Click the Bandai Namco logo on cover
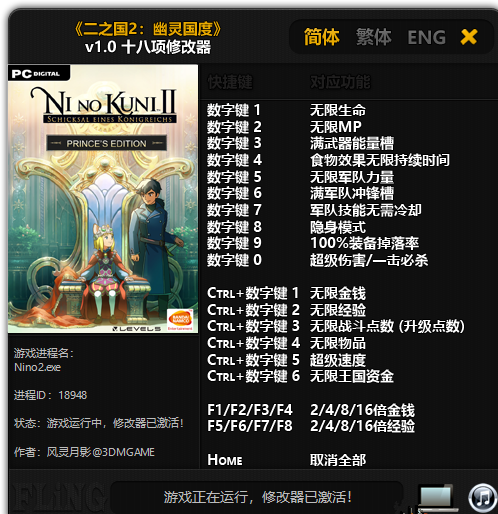The height and width of the screenshot is (514, 498). (180, 320)
